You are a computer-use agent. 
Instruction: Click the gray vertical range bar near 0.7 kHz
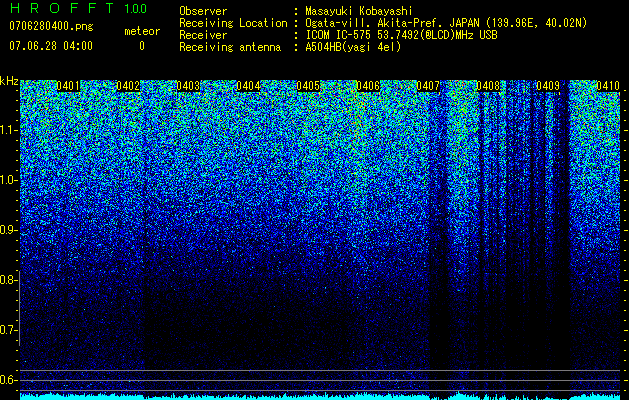click(20, 309)
